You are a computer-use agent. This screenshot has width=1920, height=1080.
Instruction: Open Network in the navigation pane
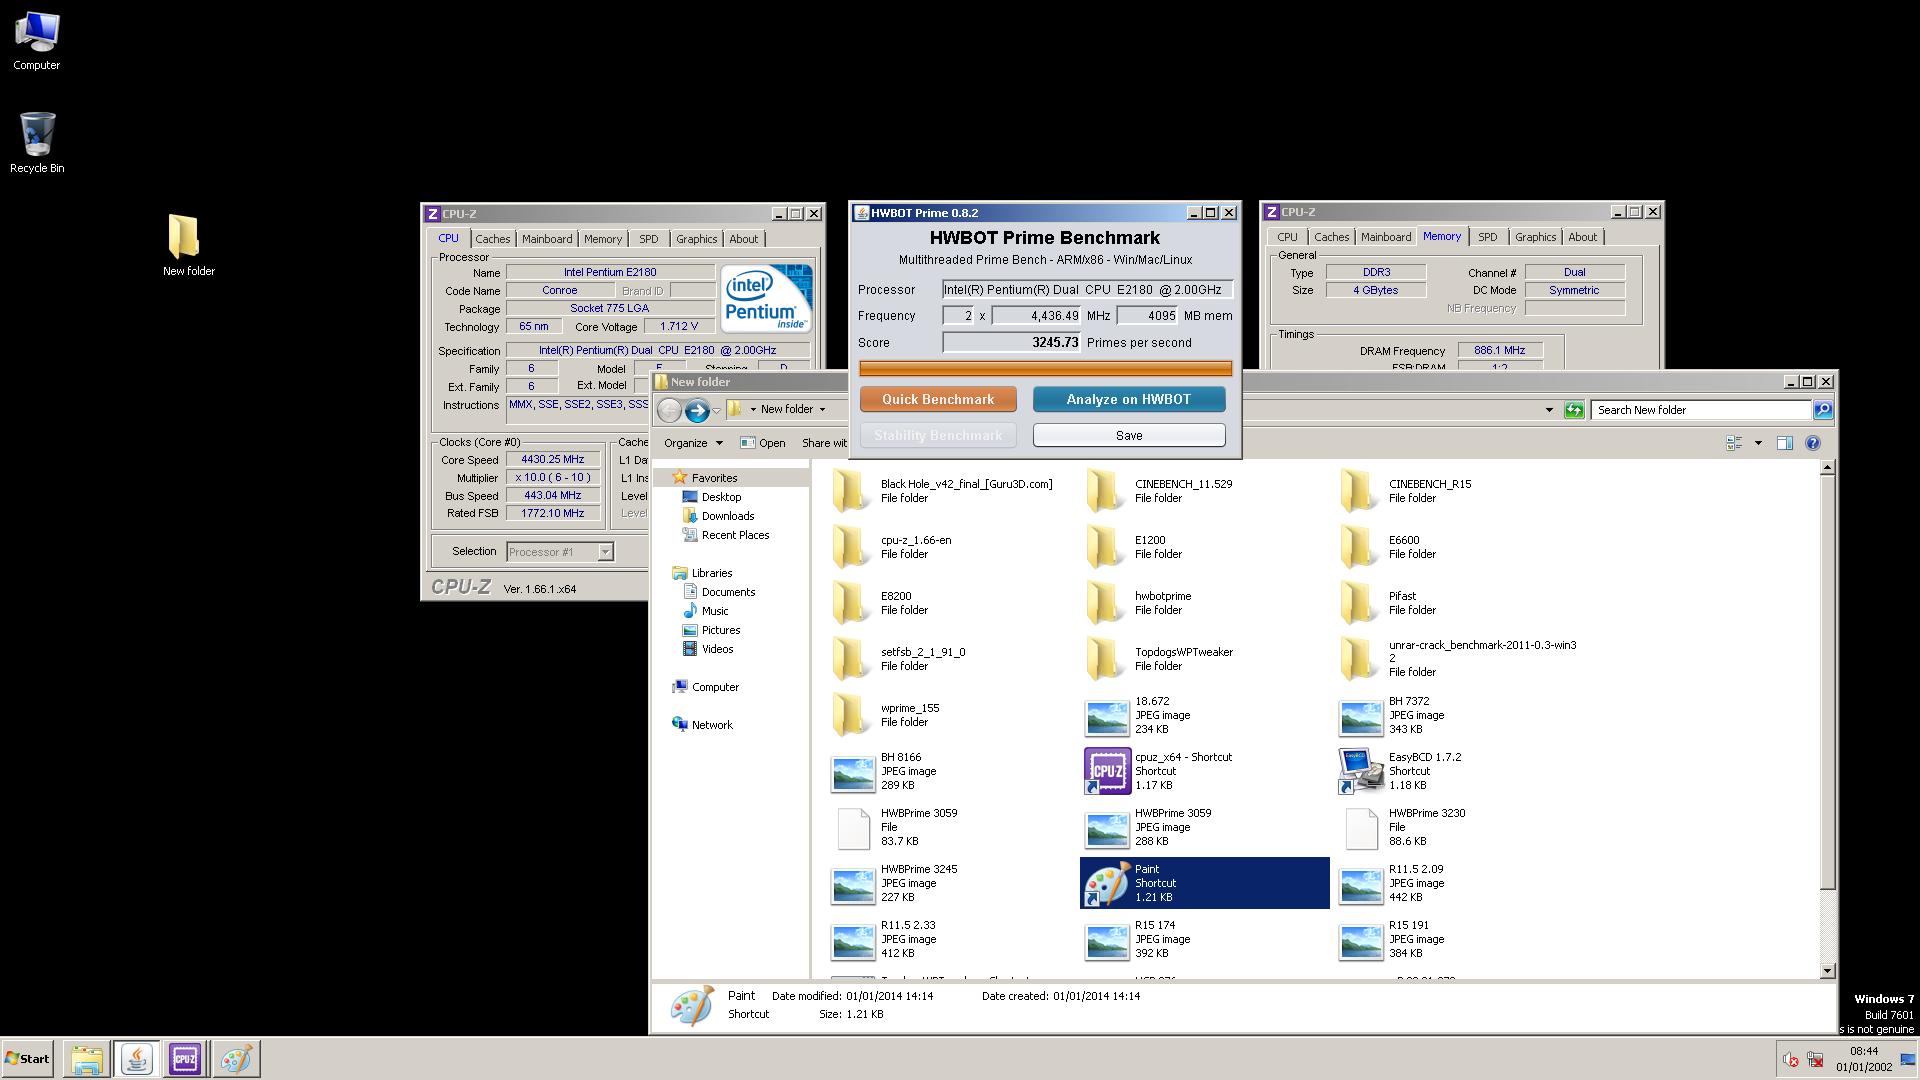pyautogui.click(x=711, y=725)
